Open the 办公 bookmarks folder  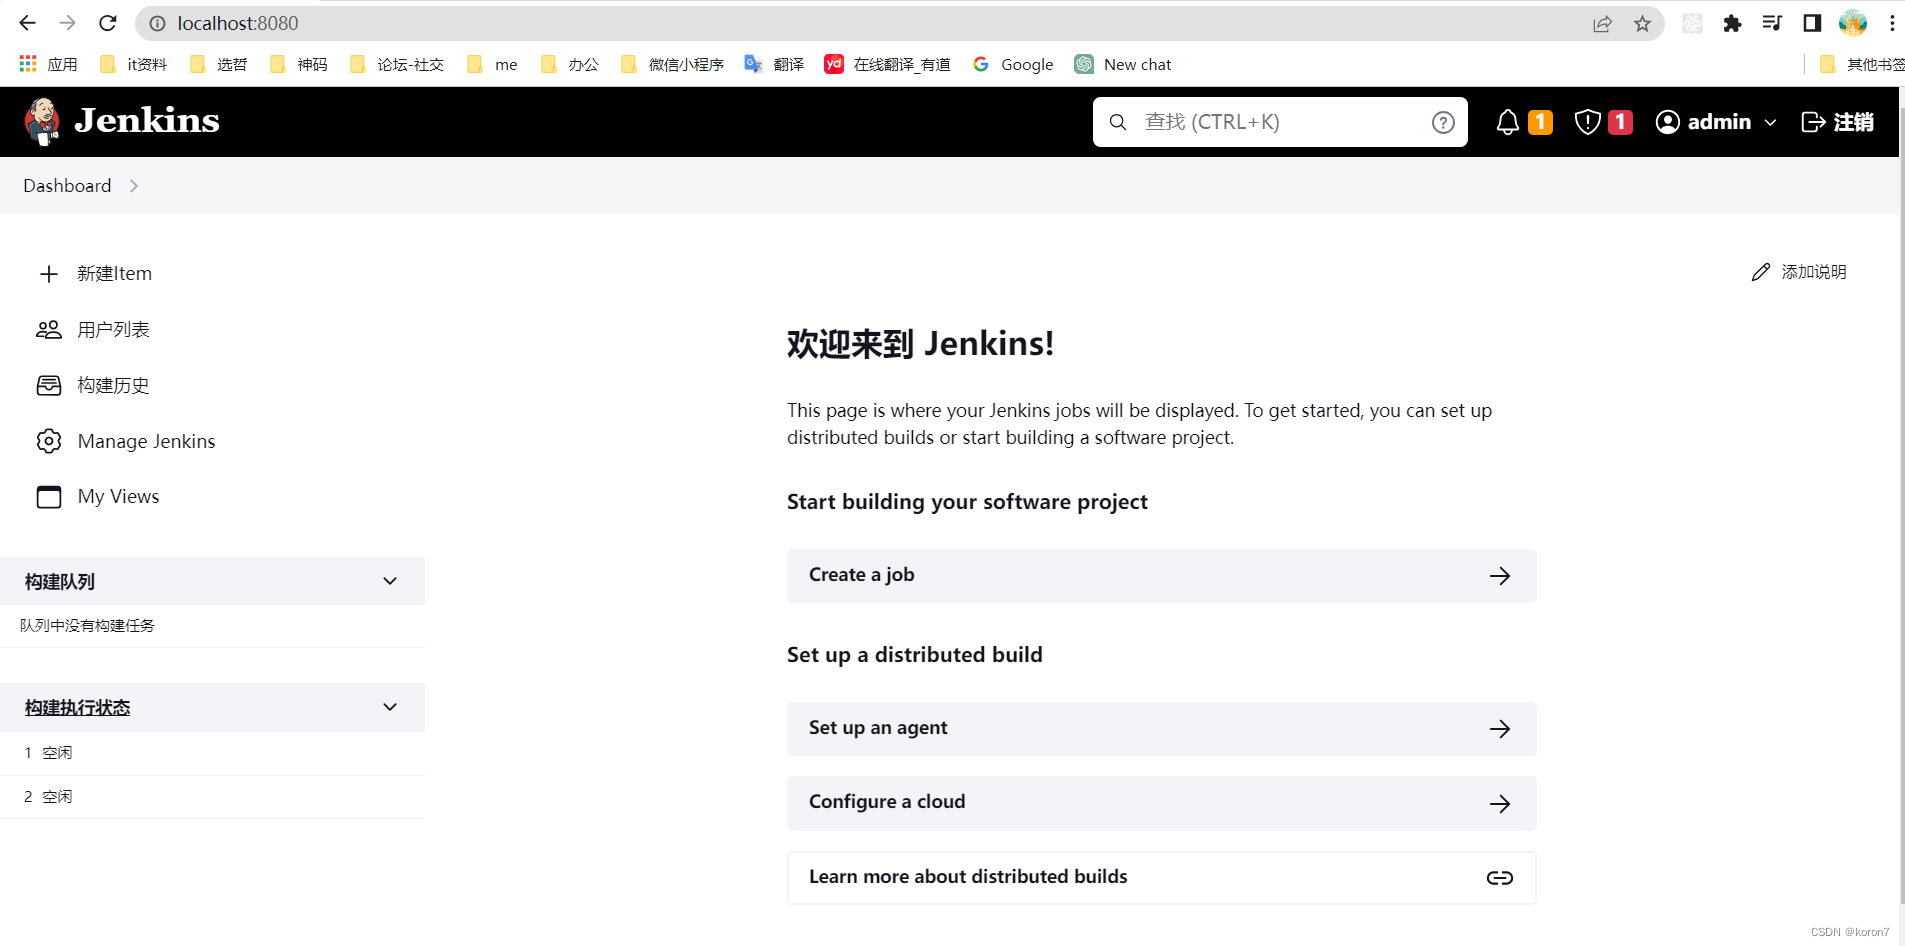(570, 65)
